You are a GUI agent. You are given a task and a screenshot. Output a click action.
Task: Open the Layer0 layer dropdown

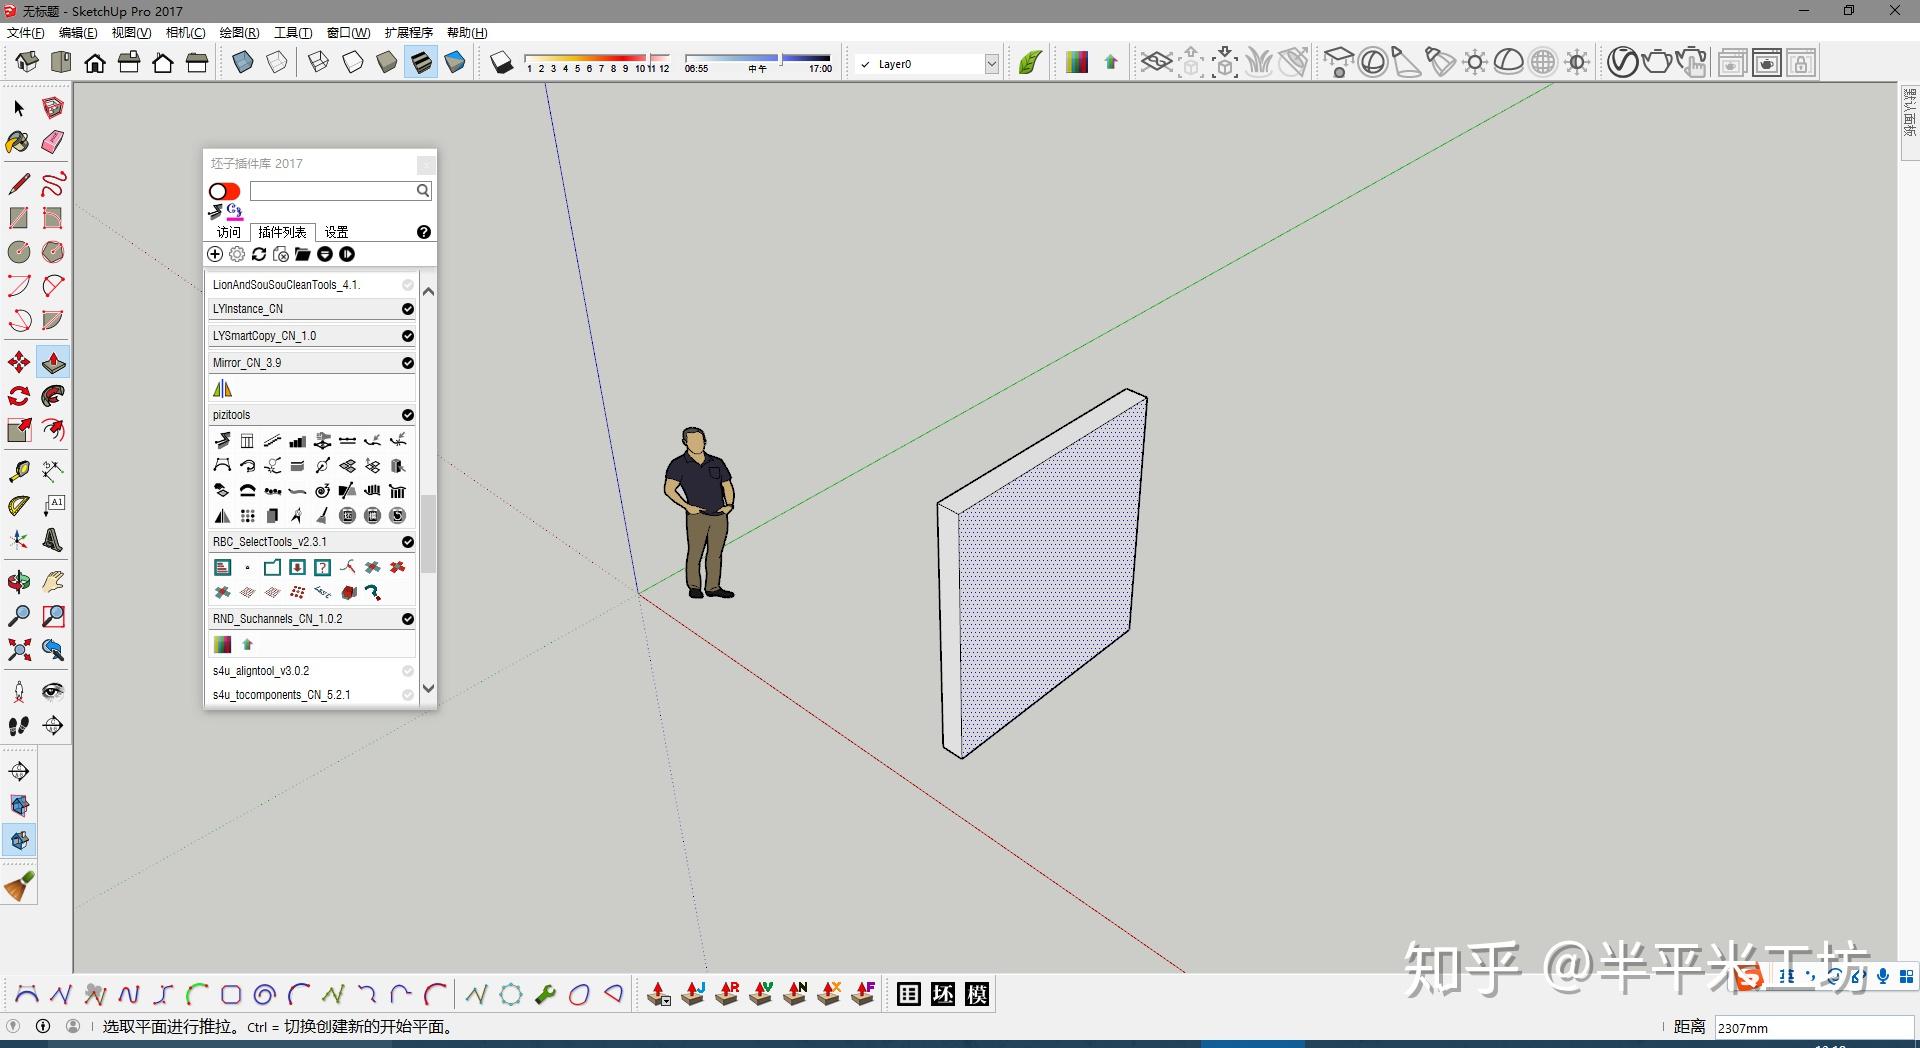(991, 64)
